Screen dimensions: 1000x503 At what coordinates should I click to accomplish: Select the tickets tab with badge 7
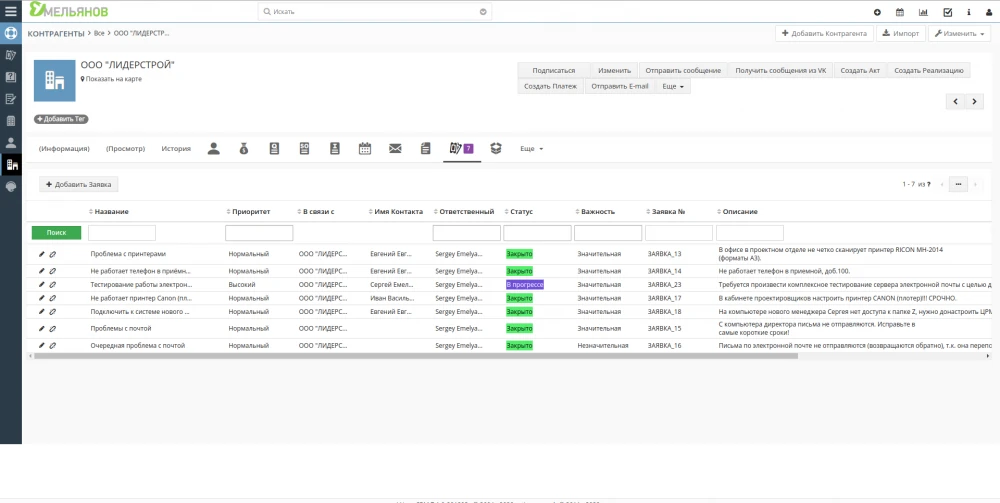click(x=462, y=149)
